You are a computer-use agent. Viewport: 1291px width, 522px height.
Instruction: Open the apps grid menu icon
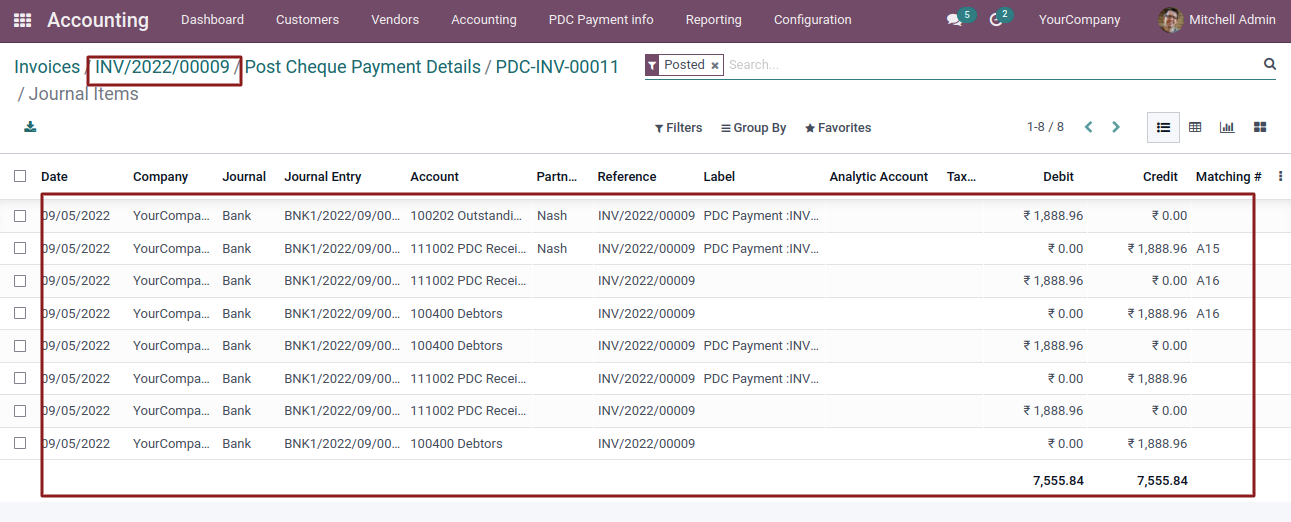[x=22, y=20]
